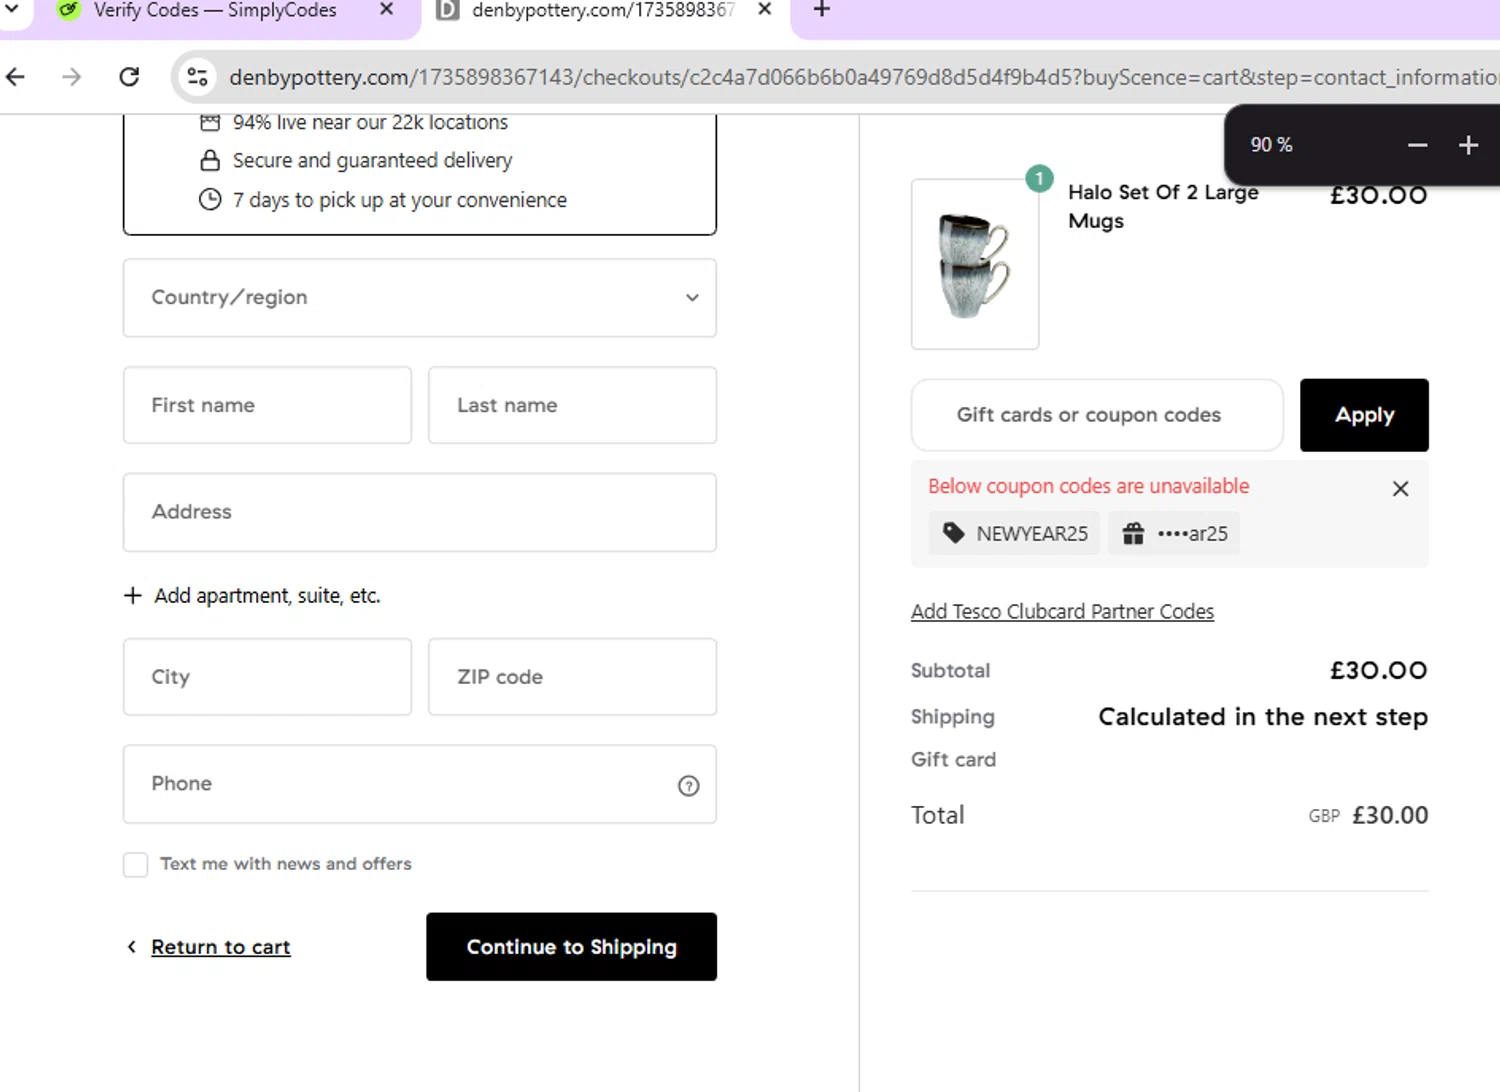Click the tag icon beside NEWYEAR25

[954, 534]
